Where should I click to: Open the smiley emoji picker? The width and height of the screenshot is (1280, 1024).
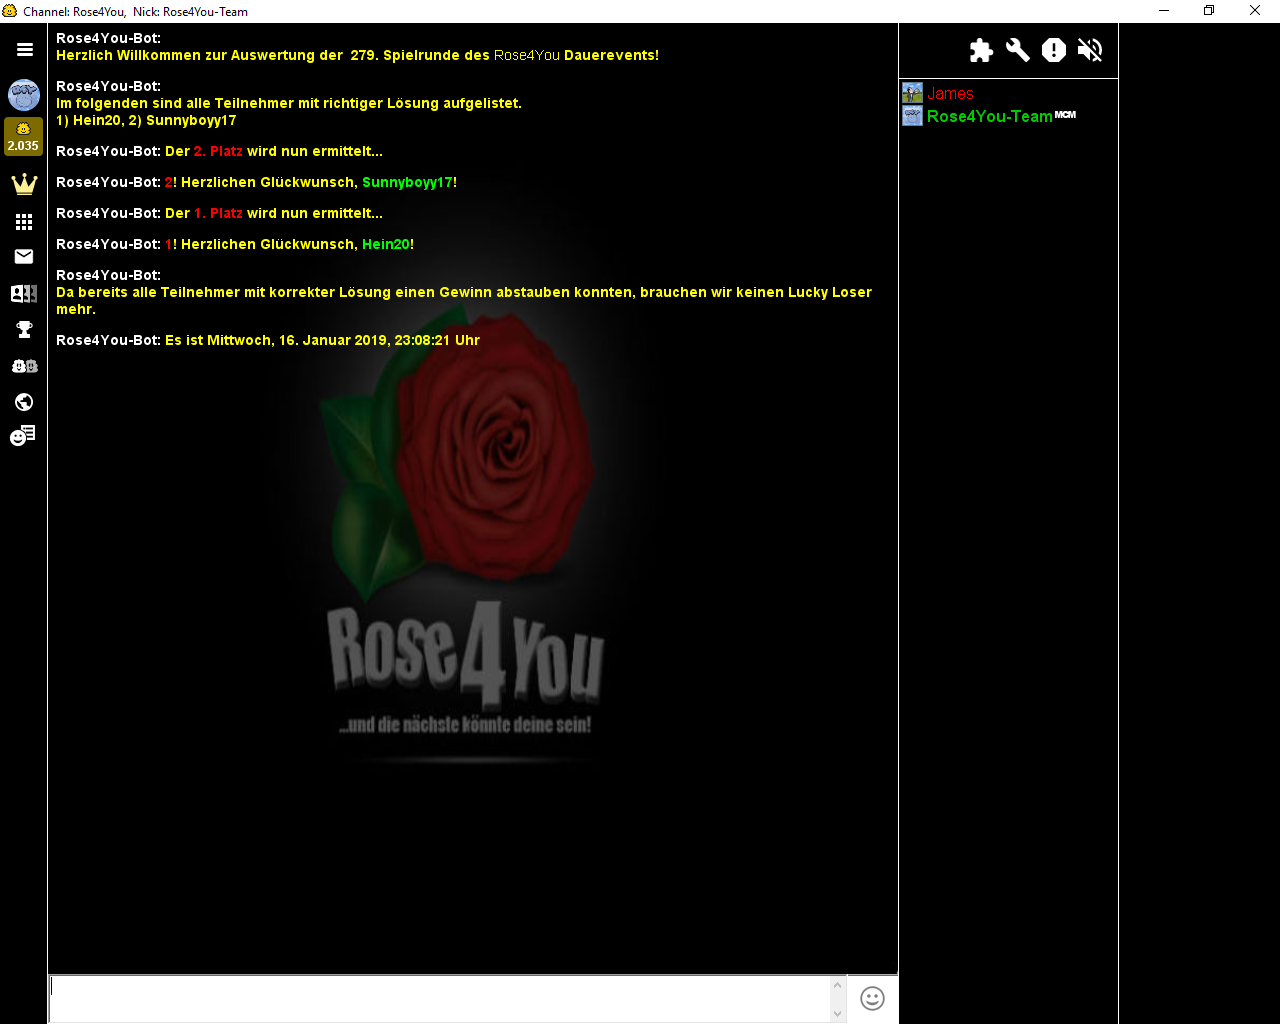[872, 999]
